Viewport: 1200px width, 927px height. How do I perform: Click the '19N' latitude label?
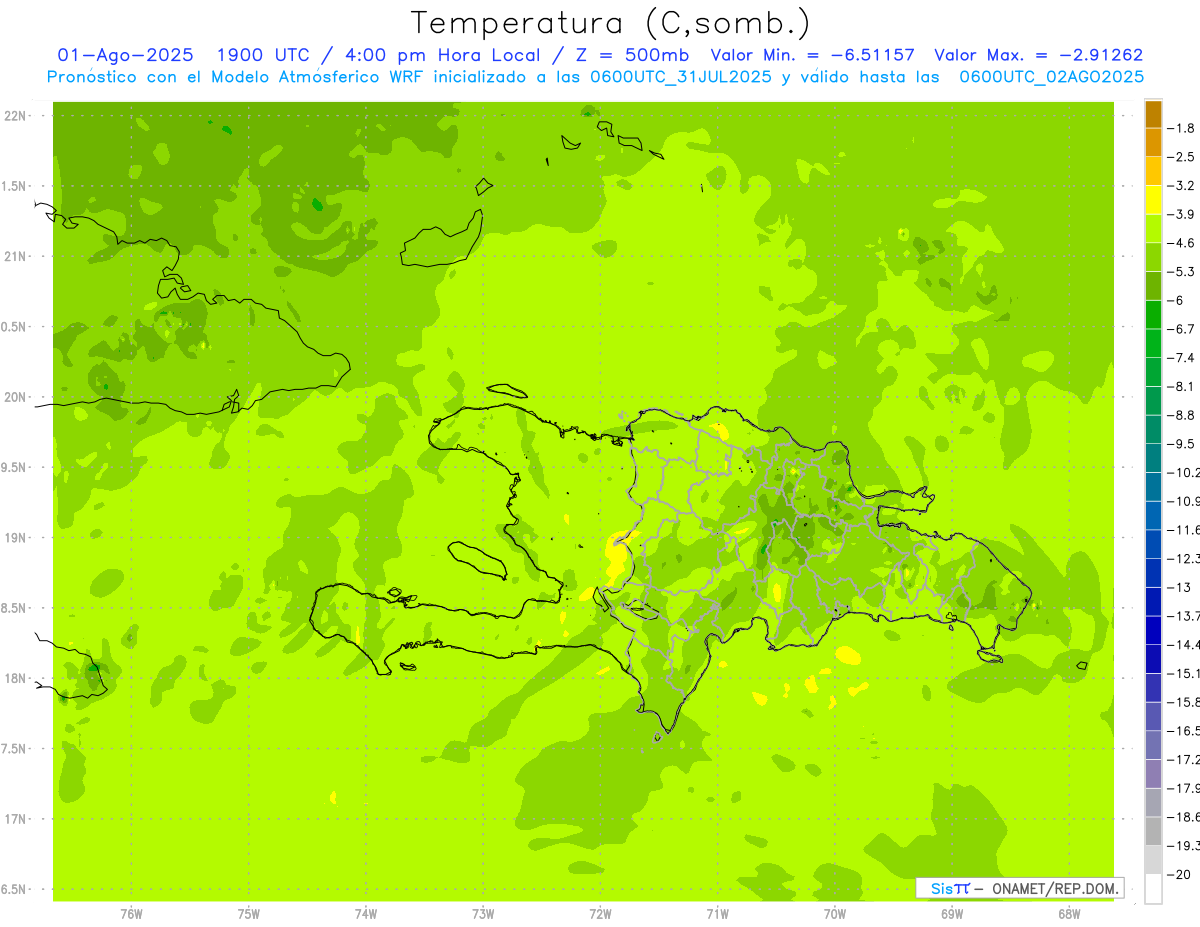(14, 538)
